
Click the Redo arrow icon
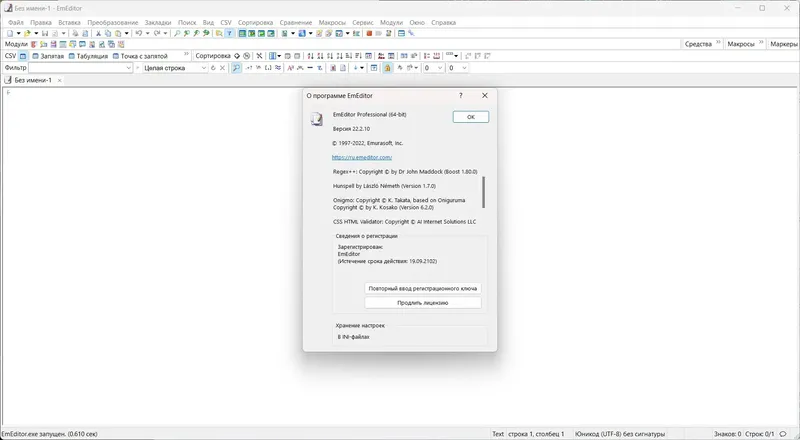[x=157, y=33]
